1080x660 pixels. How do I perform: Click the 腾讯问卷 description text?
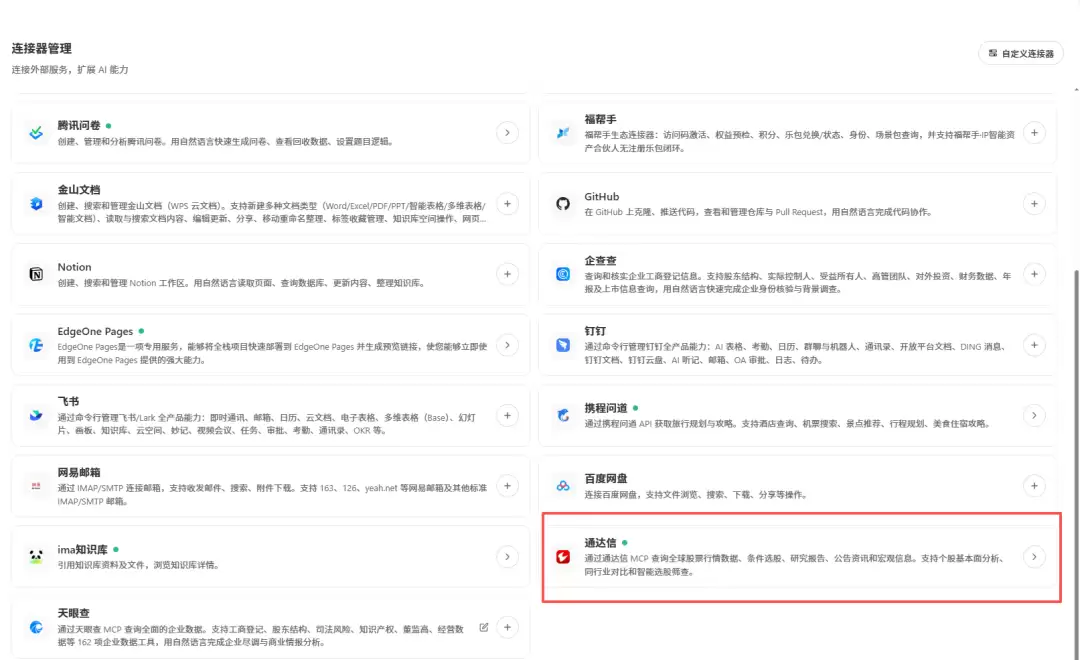(225, 142)
